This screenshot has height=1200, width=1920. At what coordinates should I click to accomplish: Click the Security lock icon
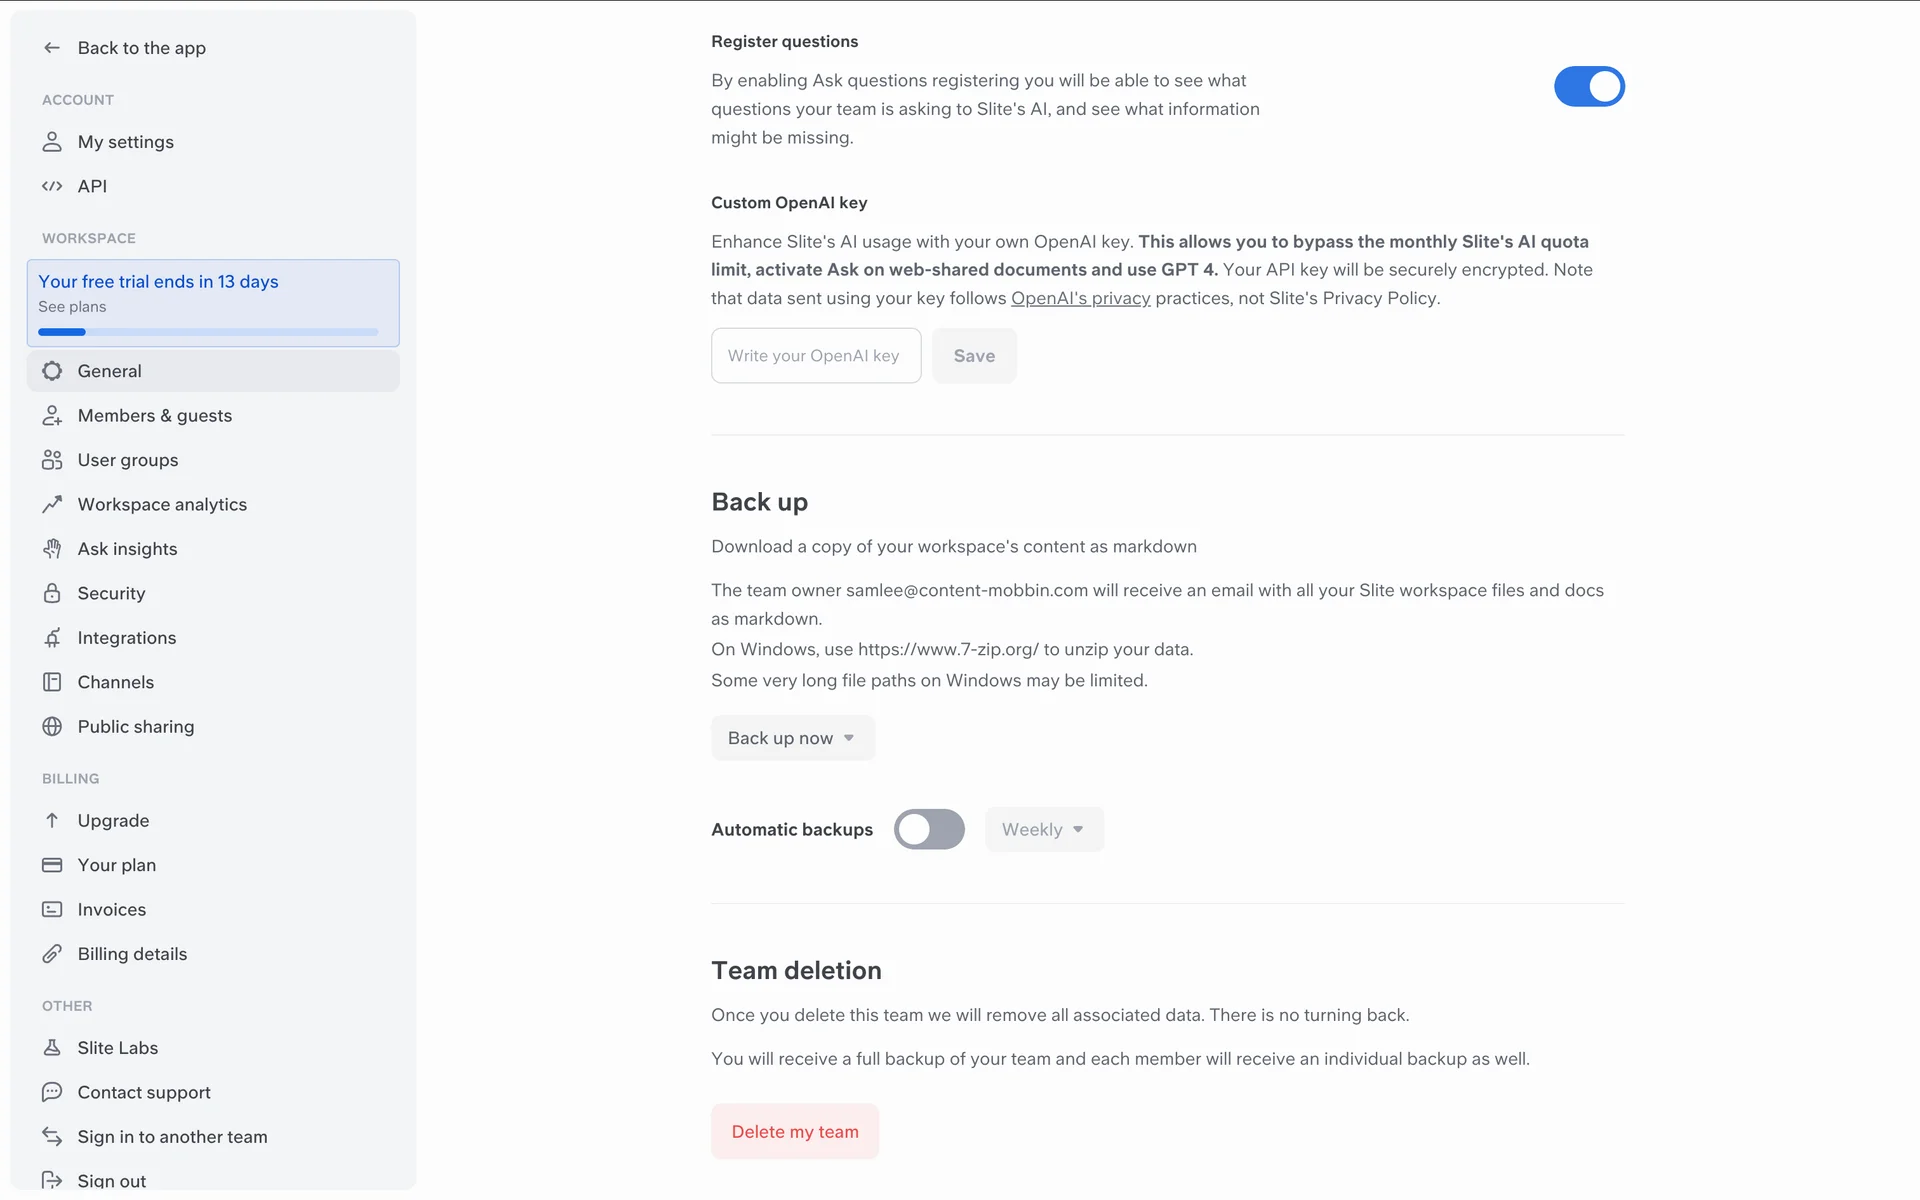pos(52,593)
